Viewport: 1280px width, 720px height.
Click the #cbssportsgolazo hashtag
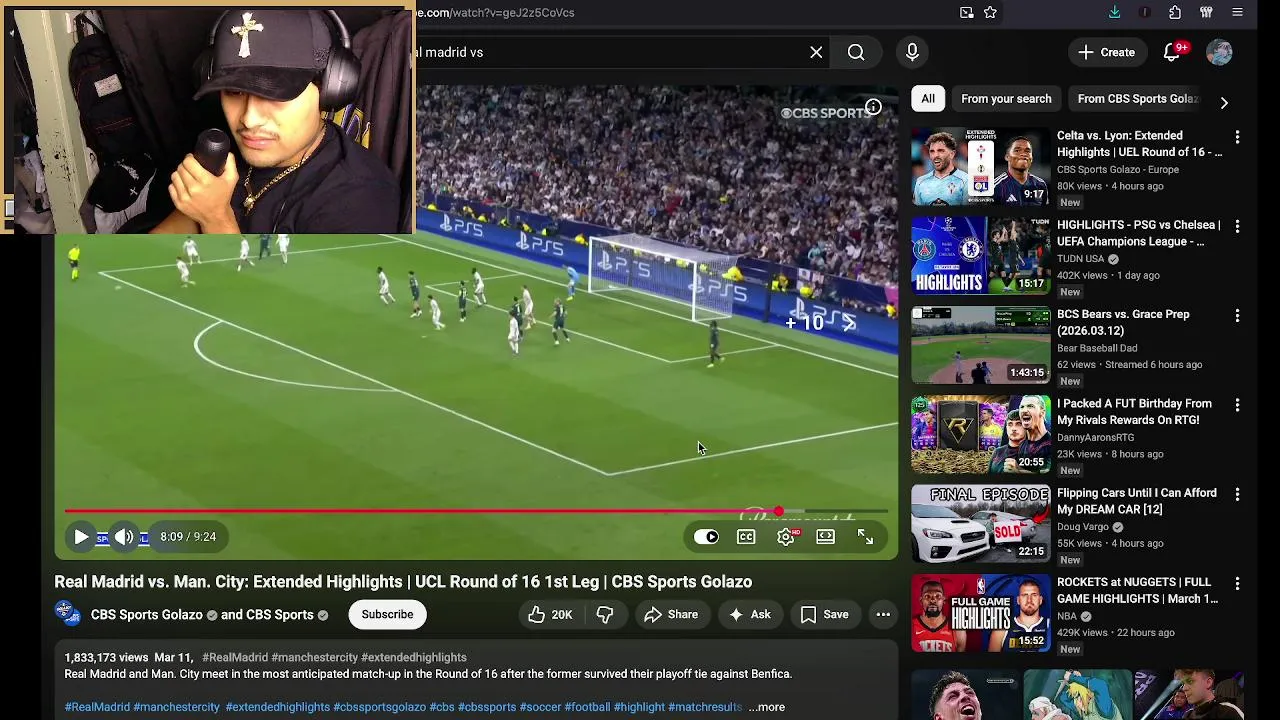pos(379,707)
